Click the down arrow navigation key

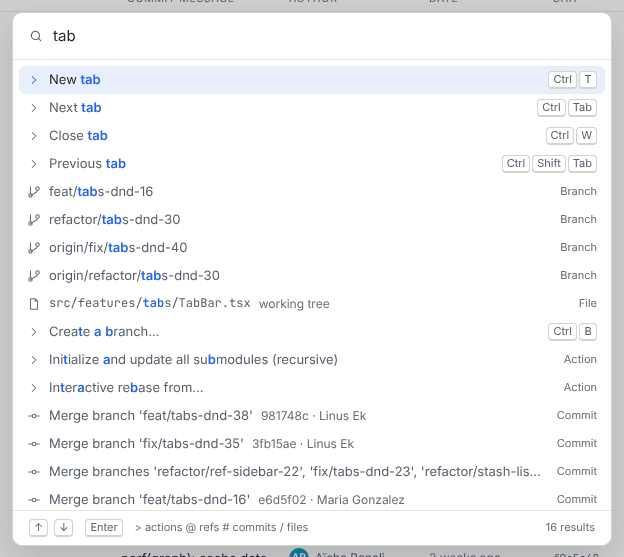pyautogui.click(x=64, y=528)
